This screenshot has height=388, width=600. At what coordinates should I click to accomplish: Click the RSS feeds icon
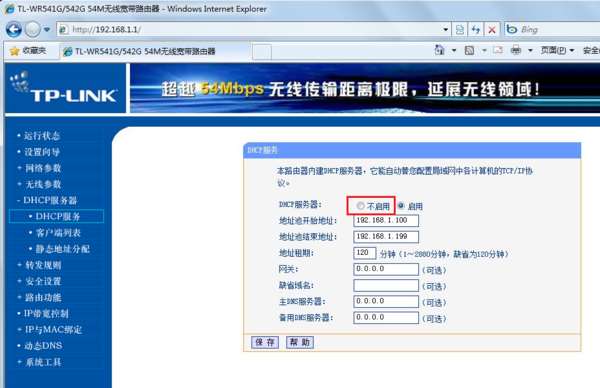point(469,50)
